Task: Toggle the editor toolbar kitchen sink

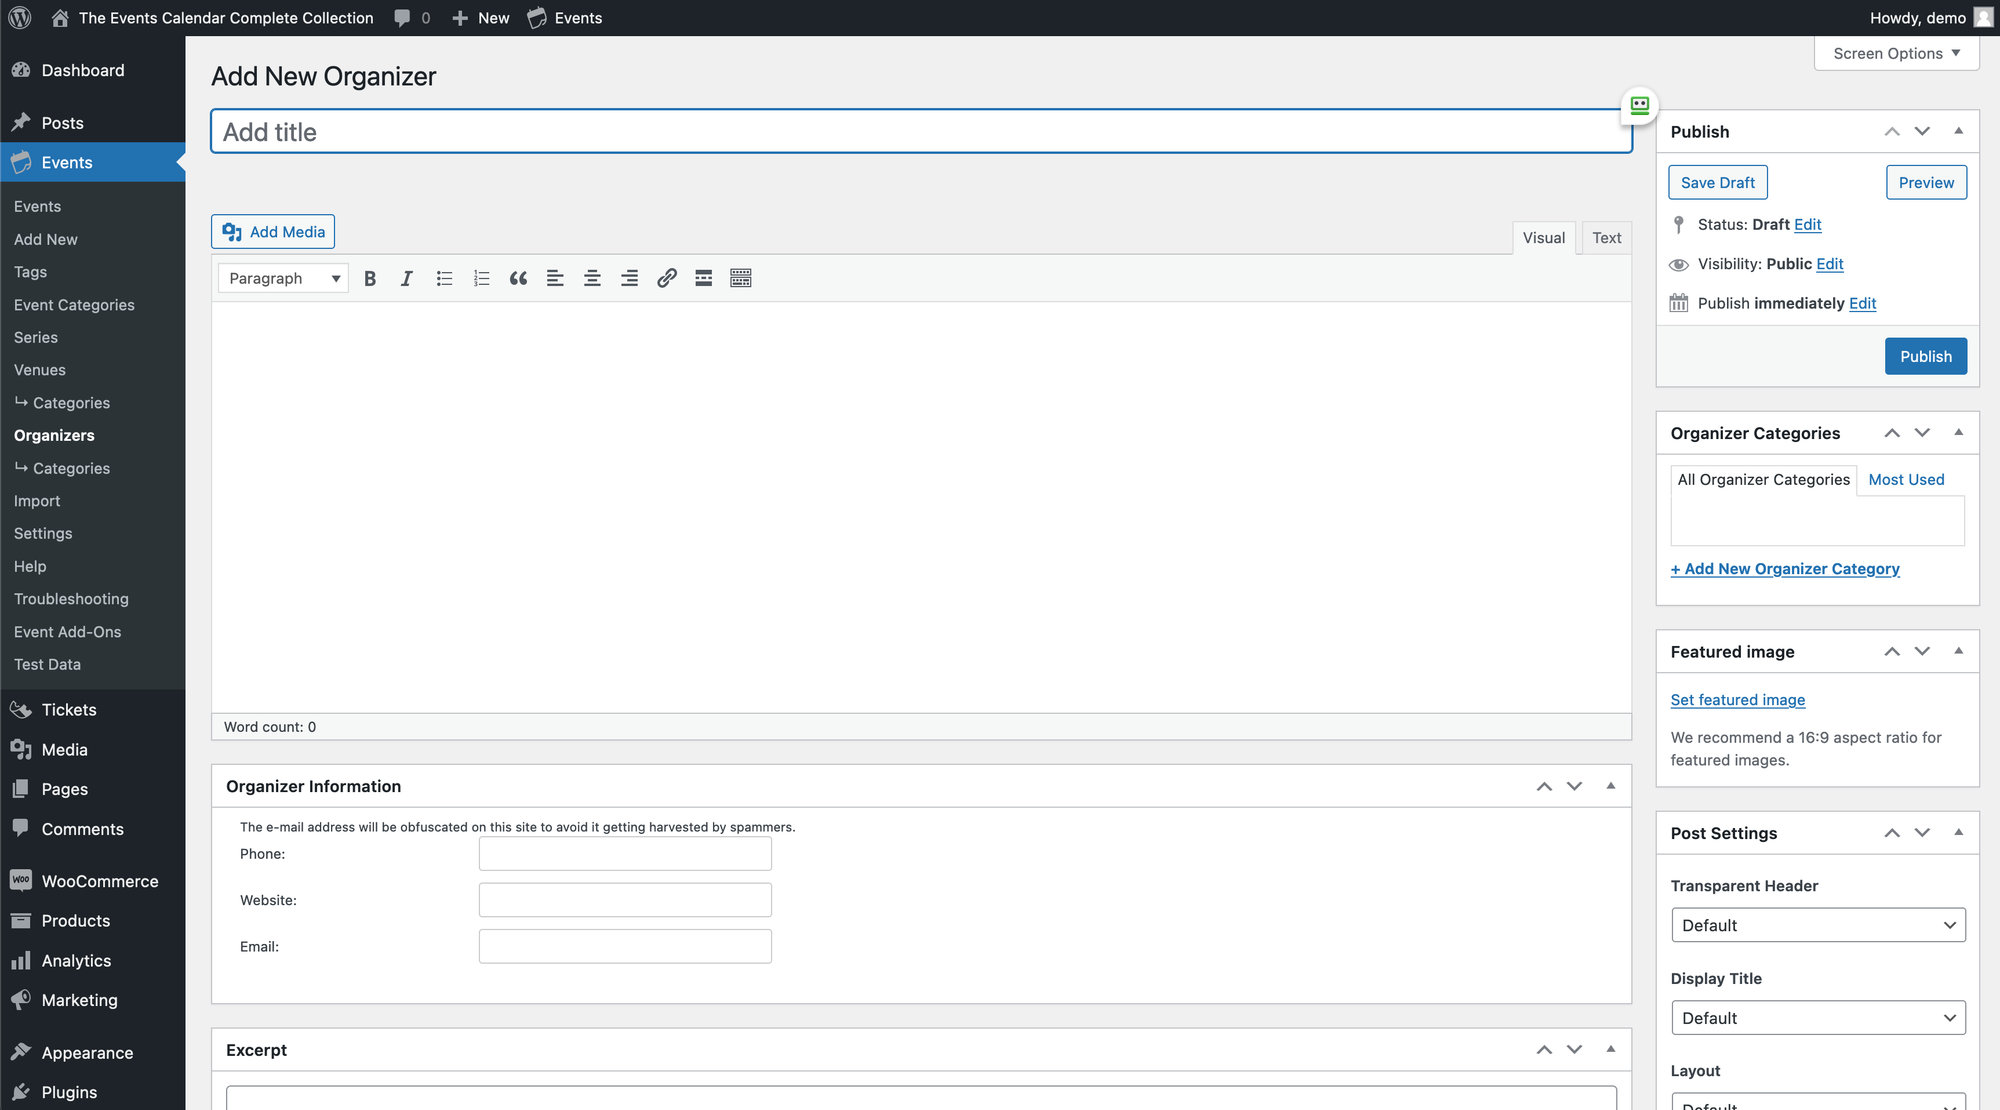Action: pos(741,278)
